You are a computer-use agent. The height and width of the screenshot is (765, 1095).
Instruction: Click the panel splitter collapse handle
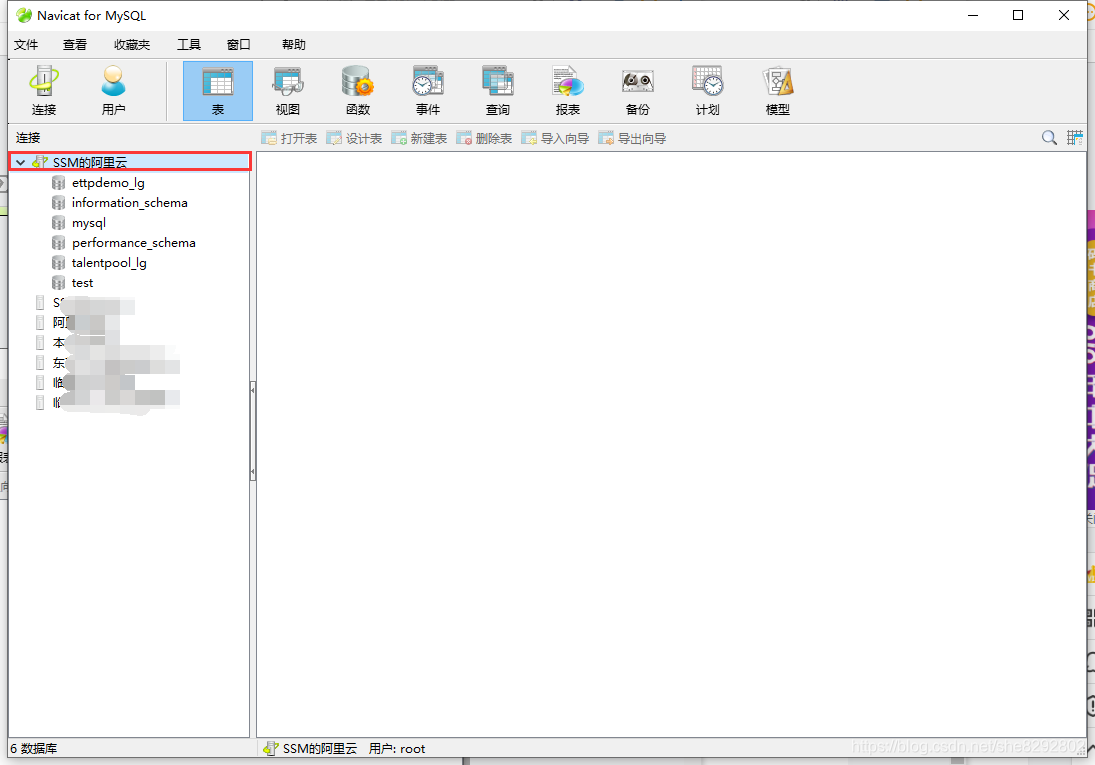[x=252, y=431]
